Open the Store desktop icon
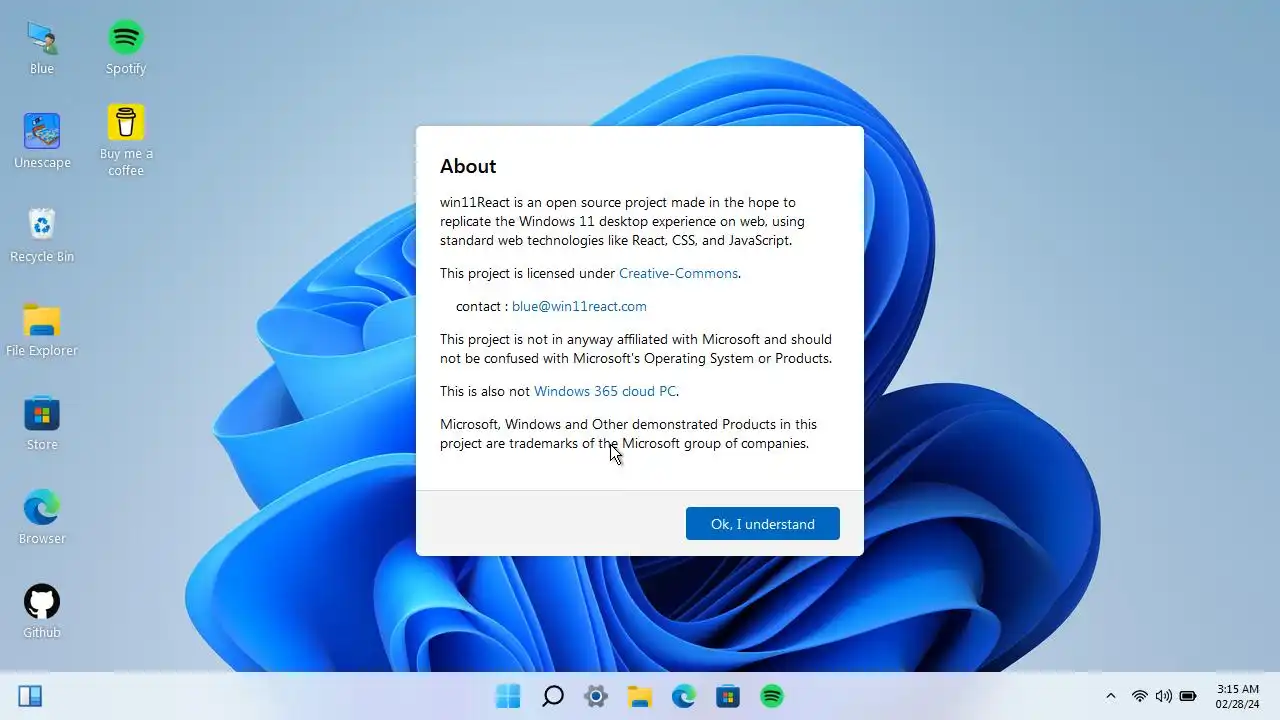Image resolution: width=1280 pixels, height=720 pixels. 42,423
